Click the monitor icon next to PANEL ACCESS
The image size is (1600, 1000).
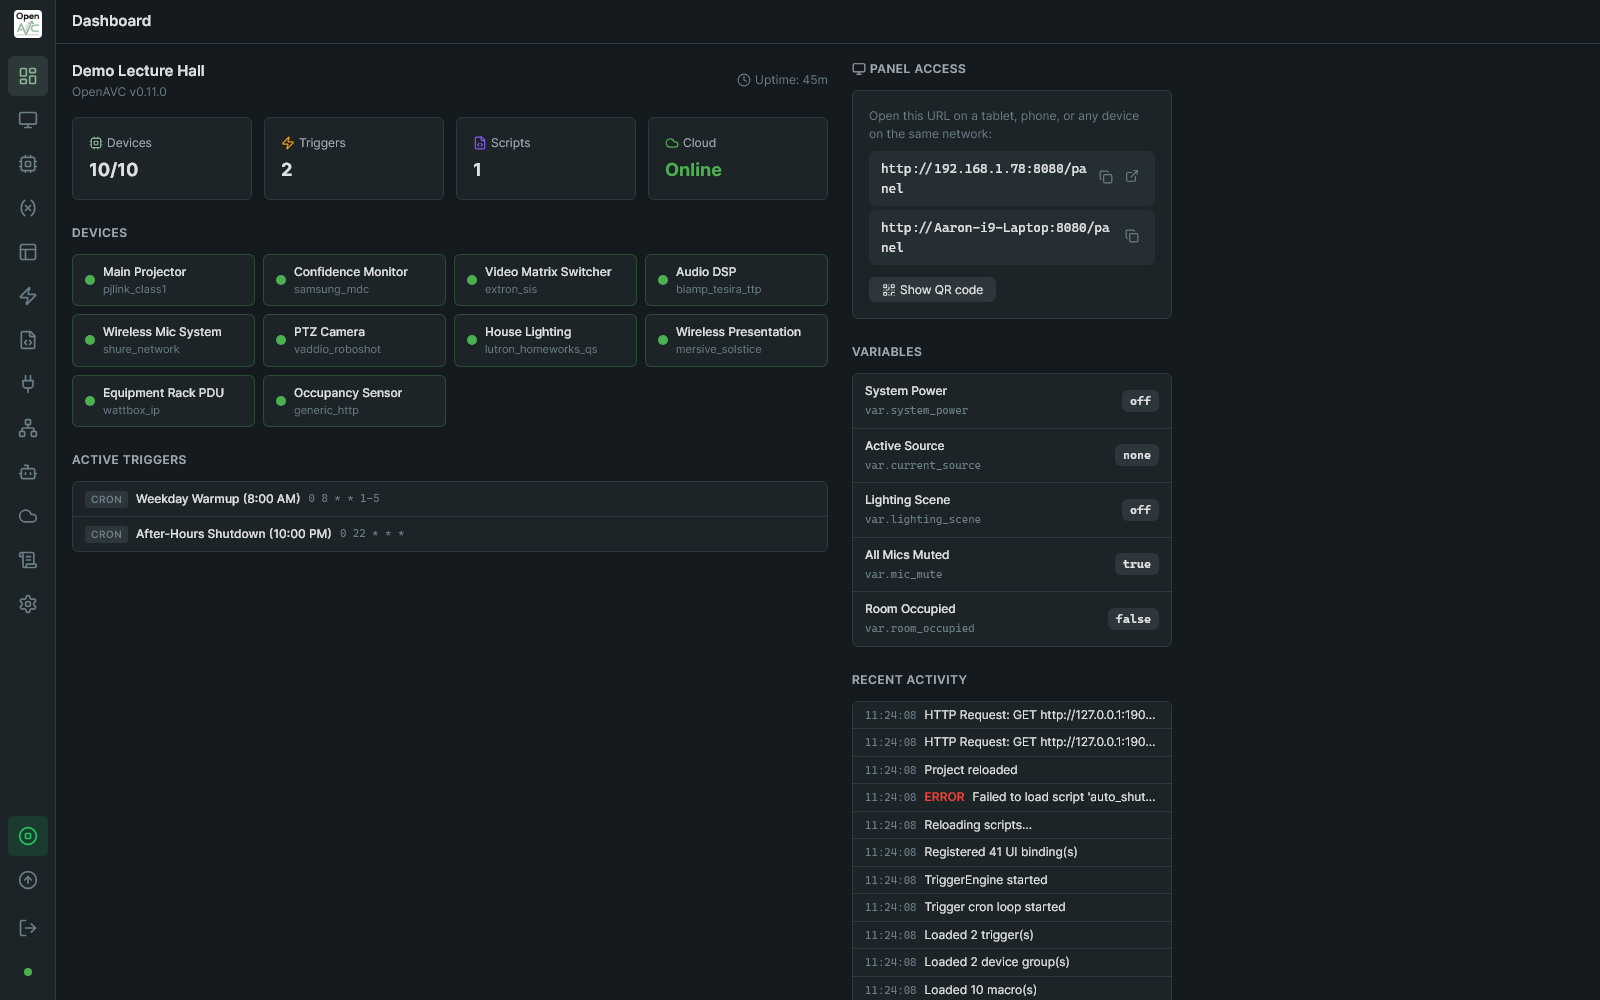859,69
